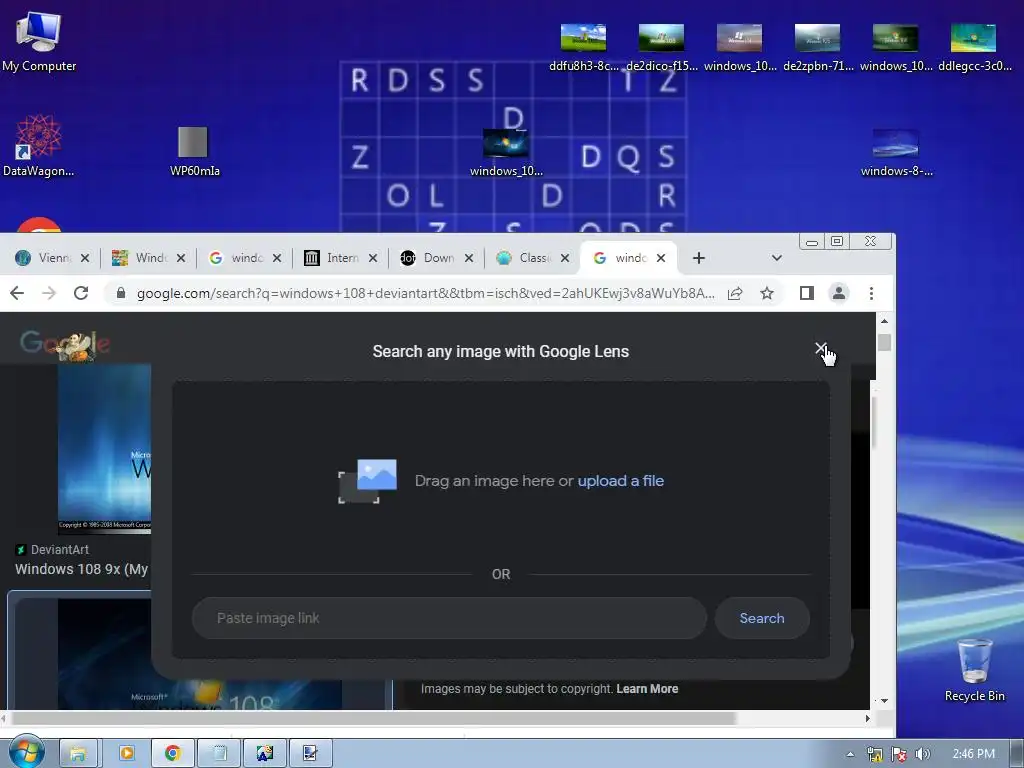Click the Search button in Lens dialog
This screenshot has height=768, width=1024.
761,618
